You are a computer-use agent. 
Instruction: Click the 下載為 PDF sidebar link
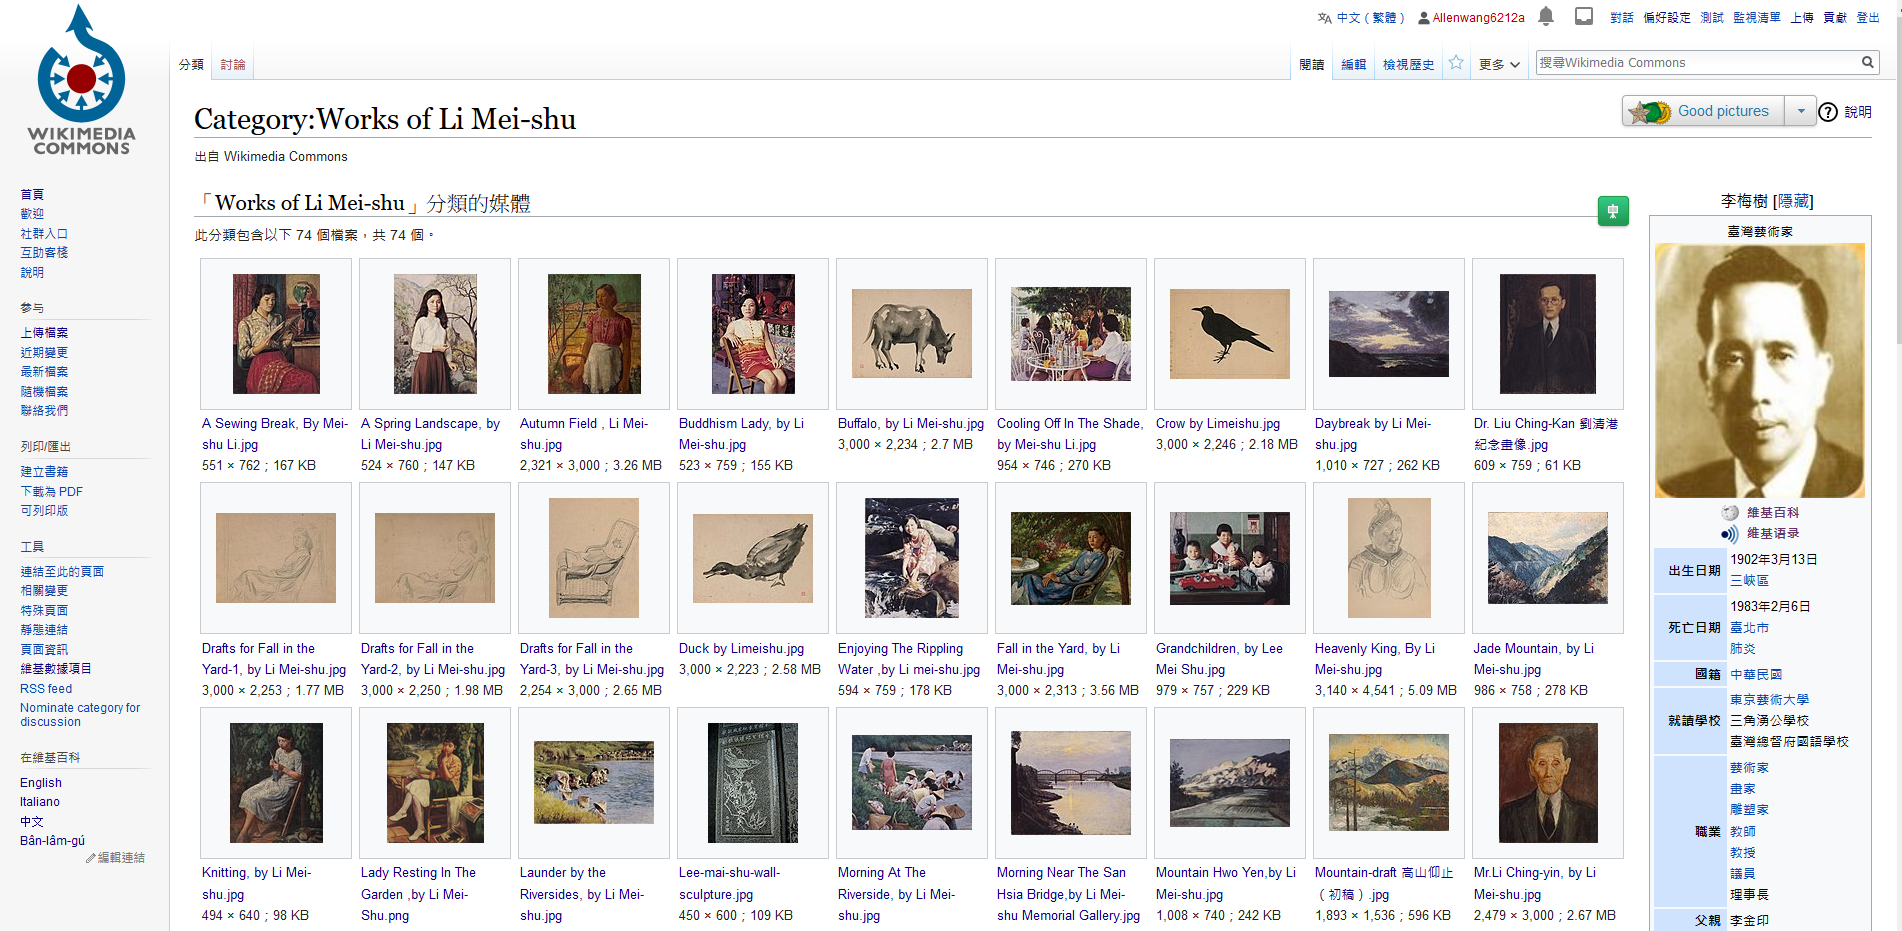point(51,491)
